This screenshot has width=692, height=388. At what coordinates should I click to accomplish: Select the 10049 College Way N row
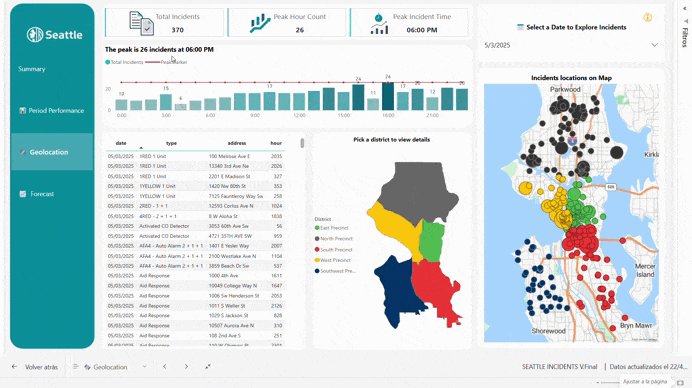click(x=195, y=286)
